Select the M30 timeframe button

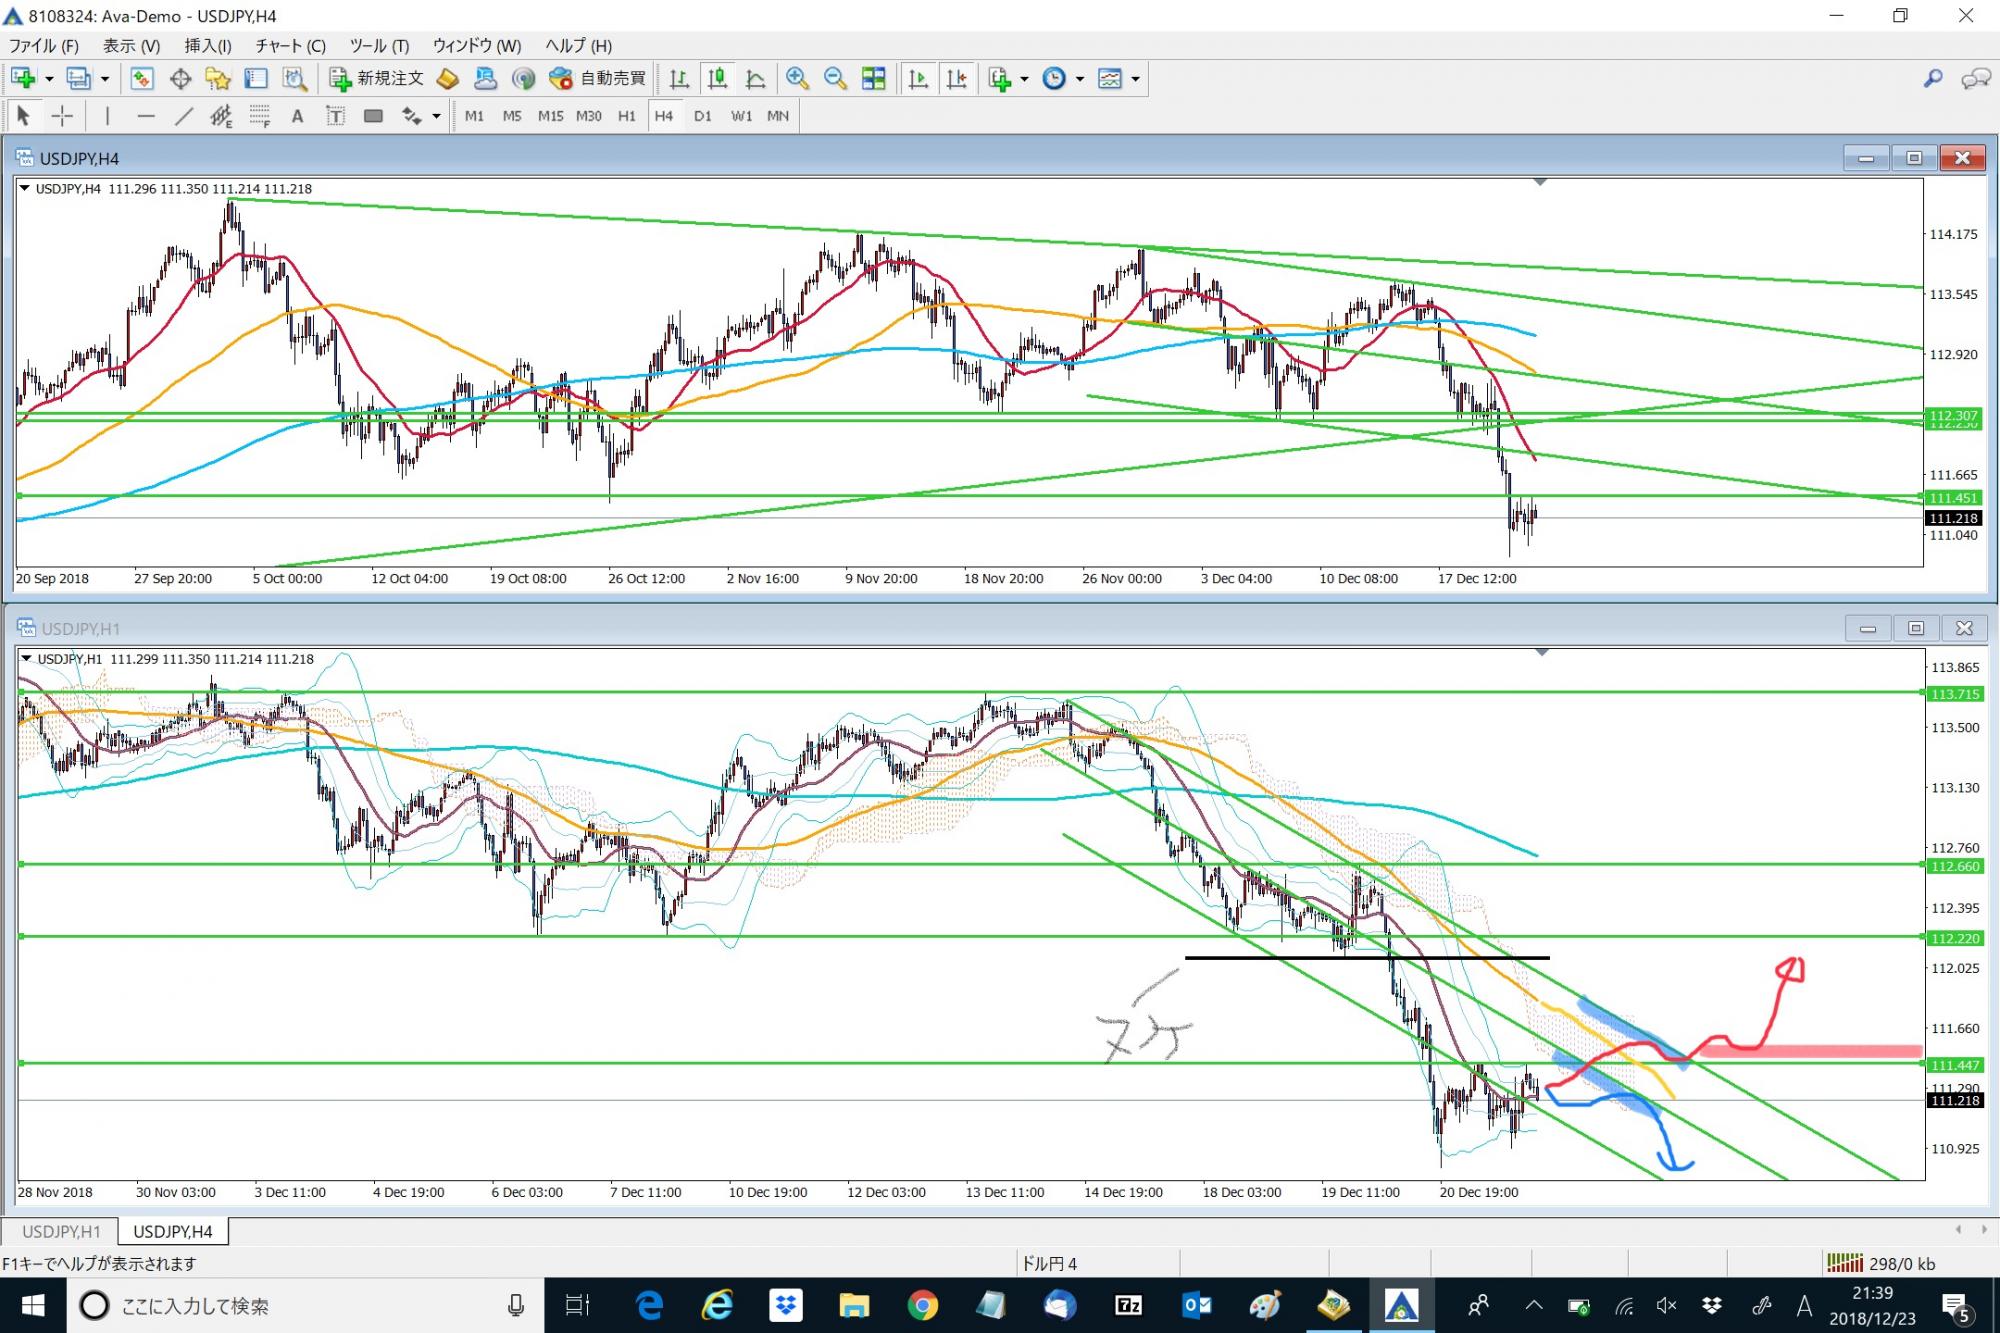[588, 116]
